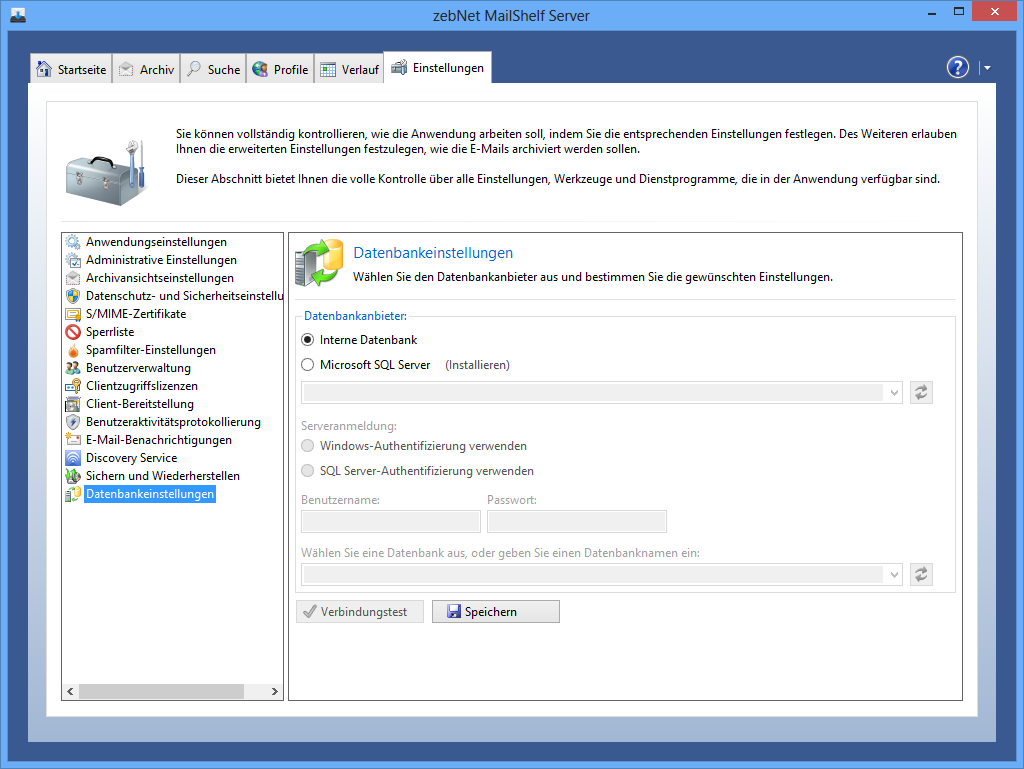Click the Suche magnifier icon

coord(194,69)
